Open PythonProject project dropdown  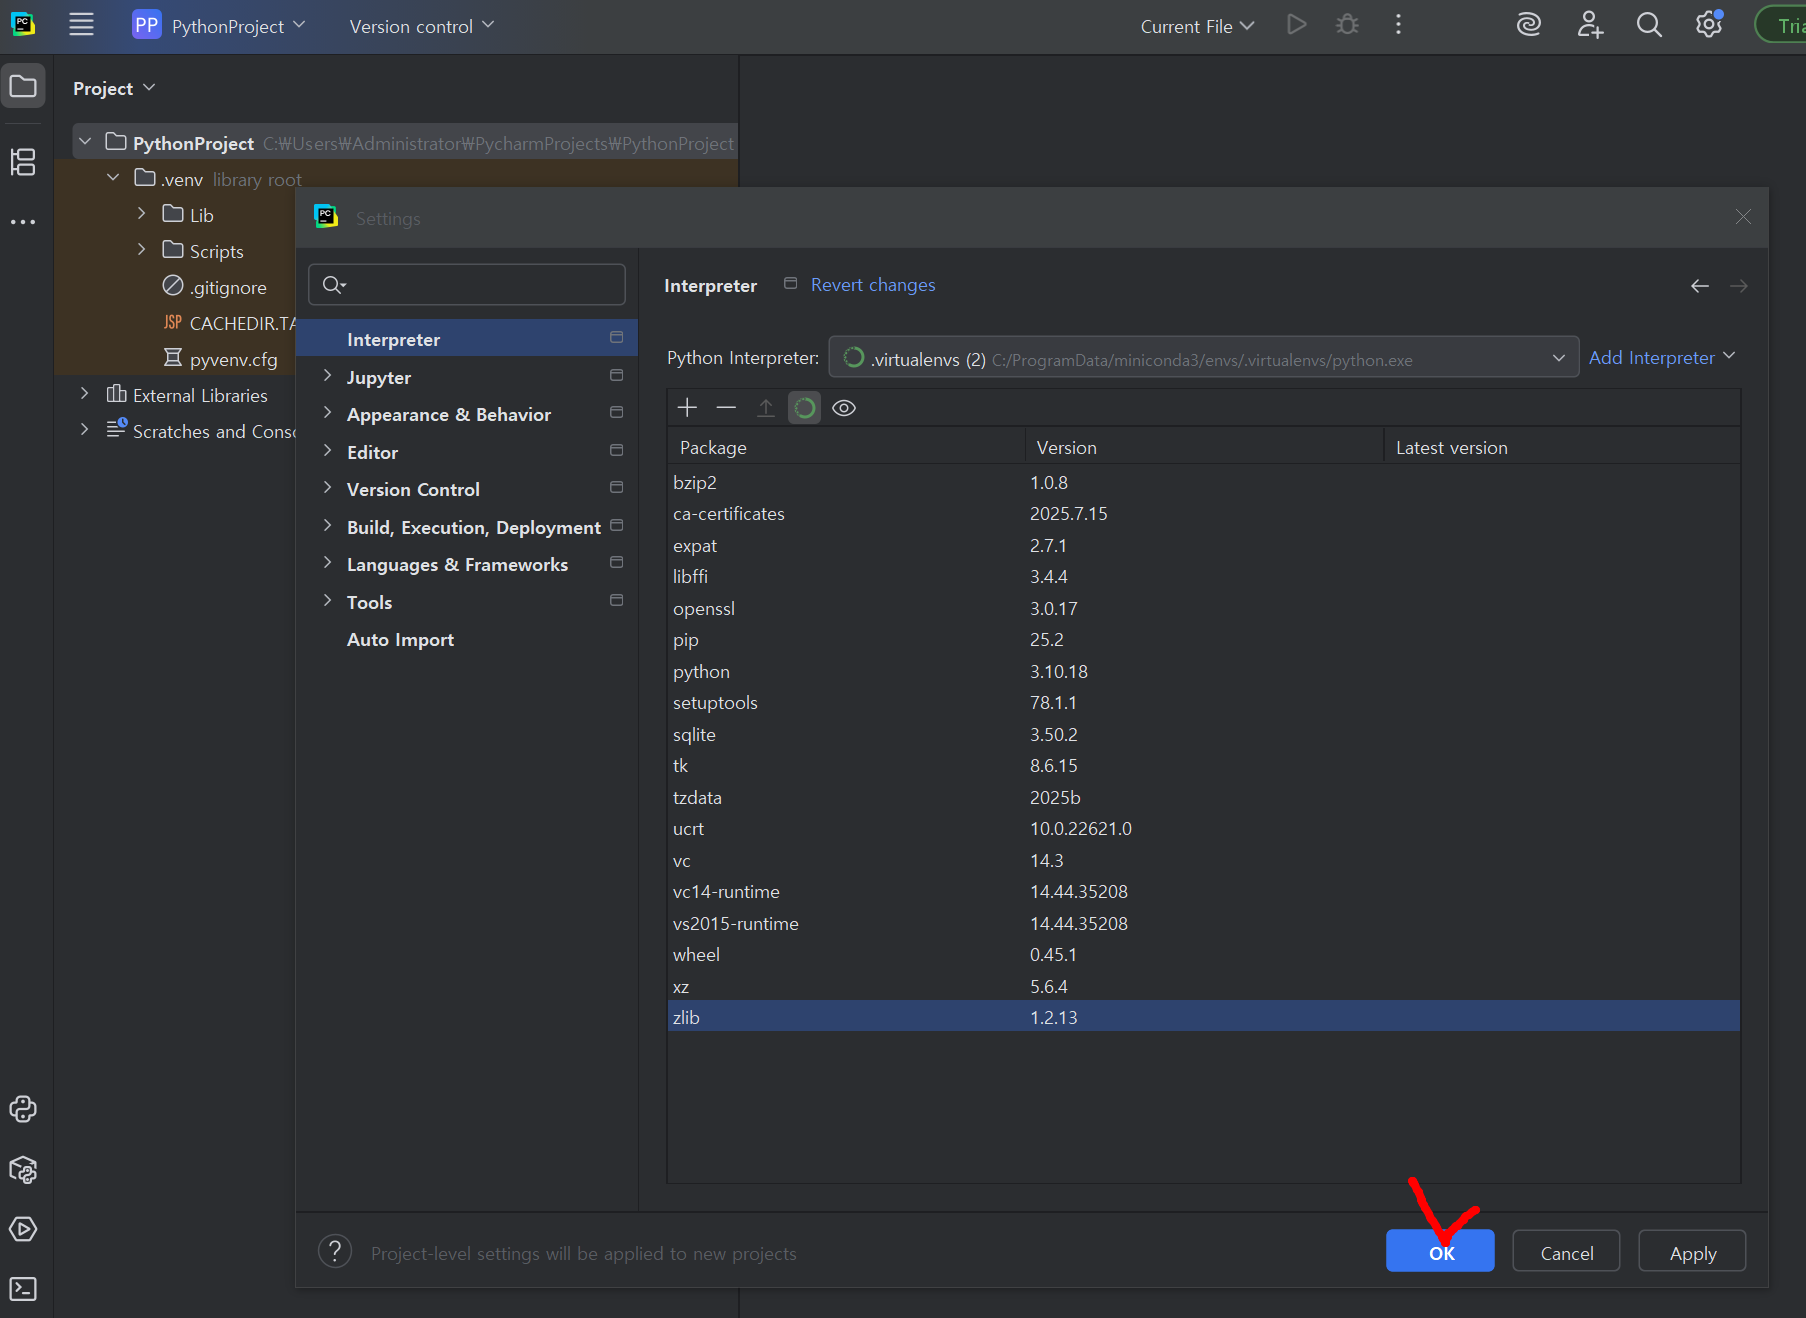click(238, 26)
